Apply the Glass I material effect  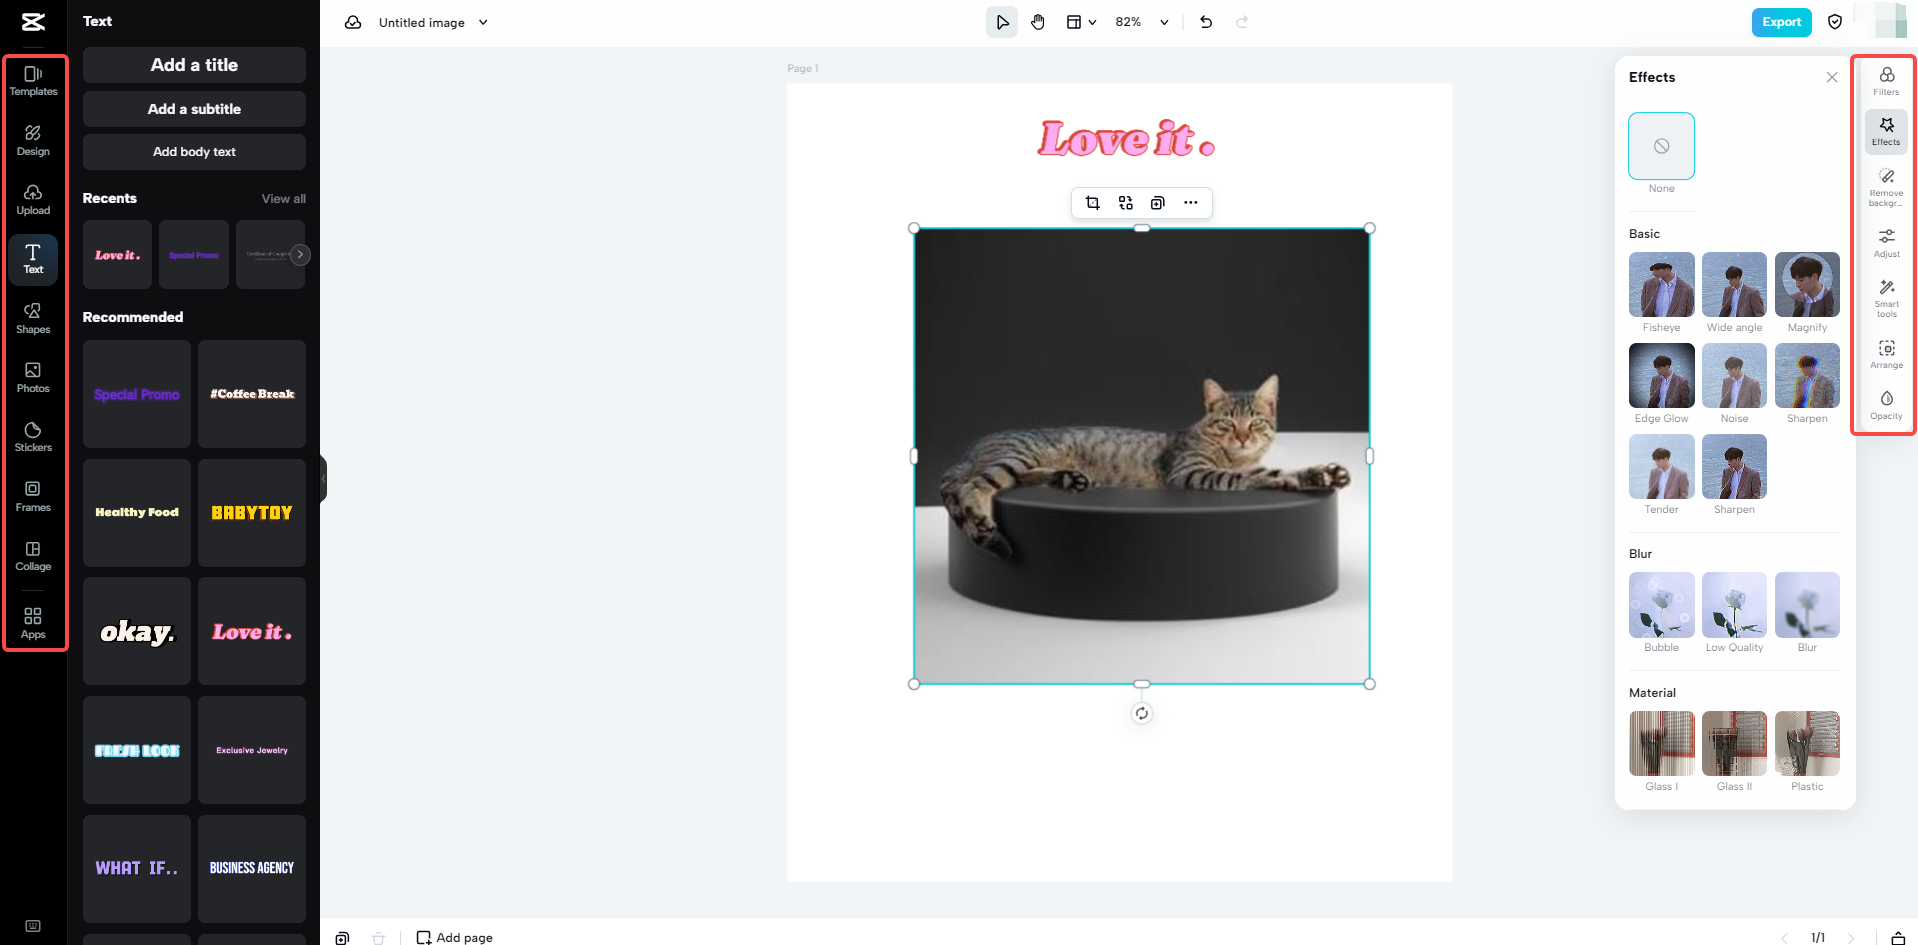(1661, 744)
